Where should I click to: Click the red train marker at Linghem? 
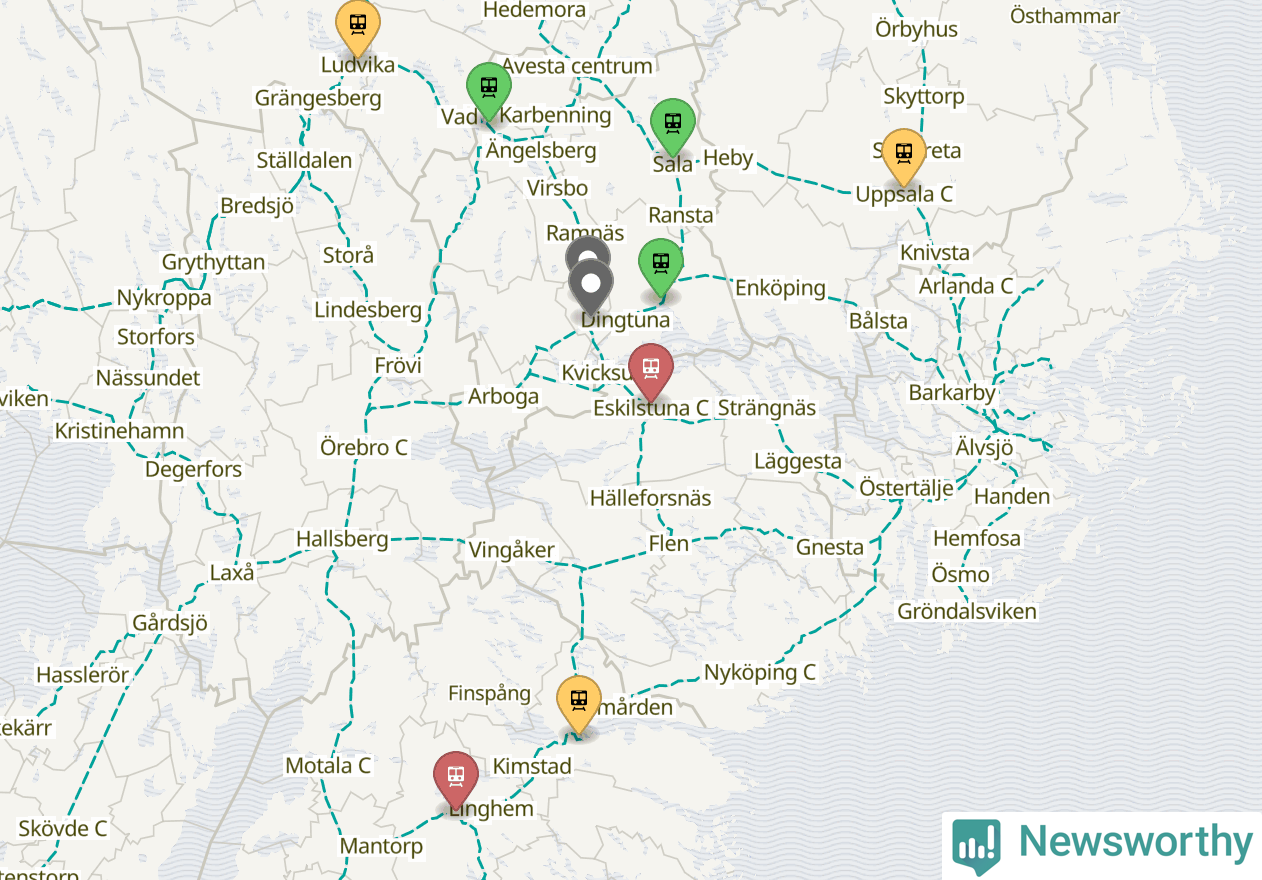coord(456,780)
